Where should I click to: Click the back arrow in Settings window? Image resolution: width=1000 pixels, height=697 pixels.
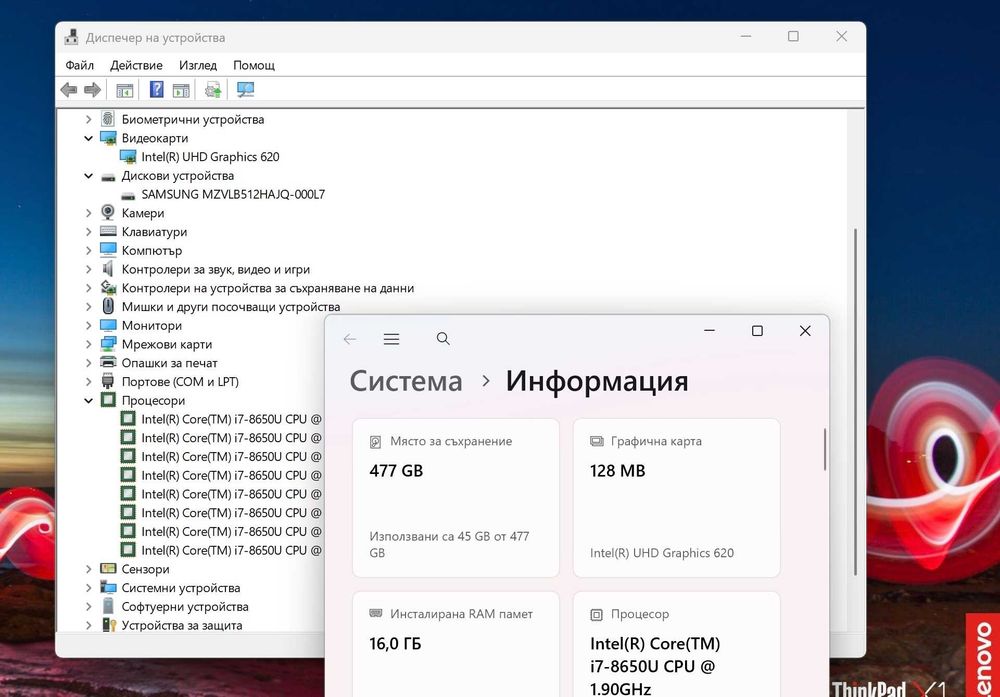pos(349,339)
